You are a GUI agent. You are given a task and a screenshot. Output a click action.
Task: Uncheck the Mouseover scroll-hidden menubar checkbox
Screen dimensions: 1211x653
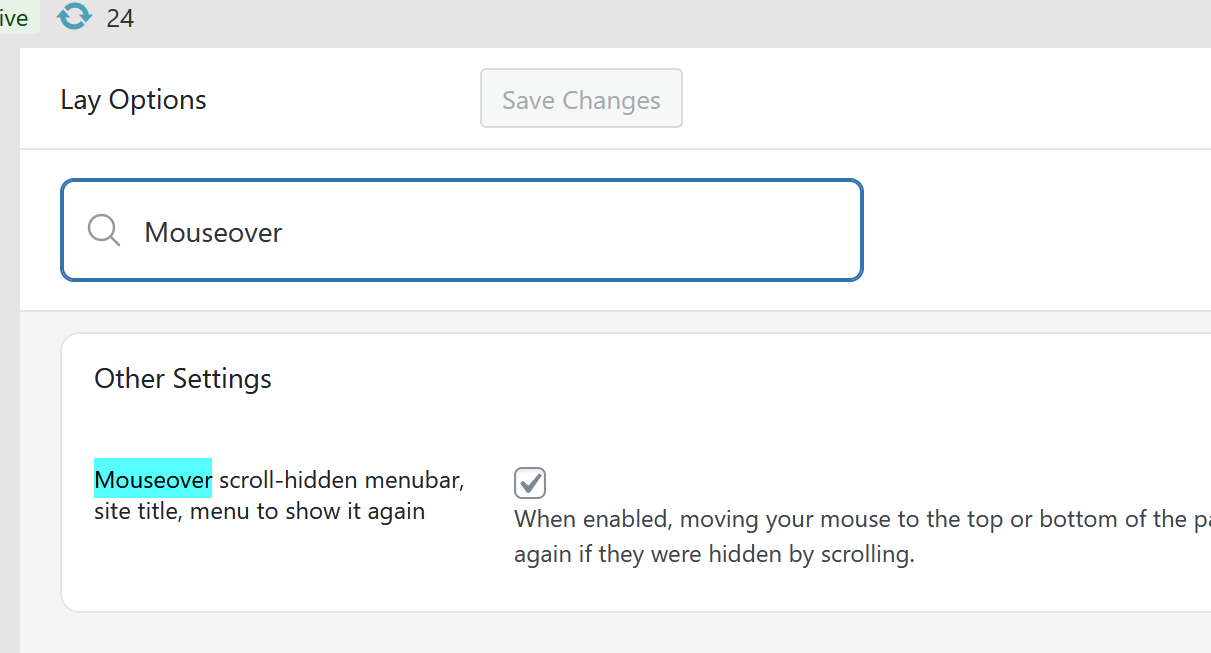[x=530, y=482]
